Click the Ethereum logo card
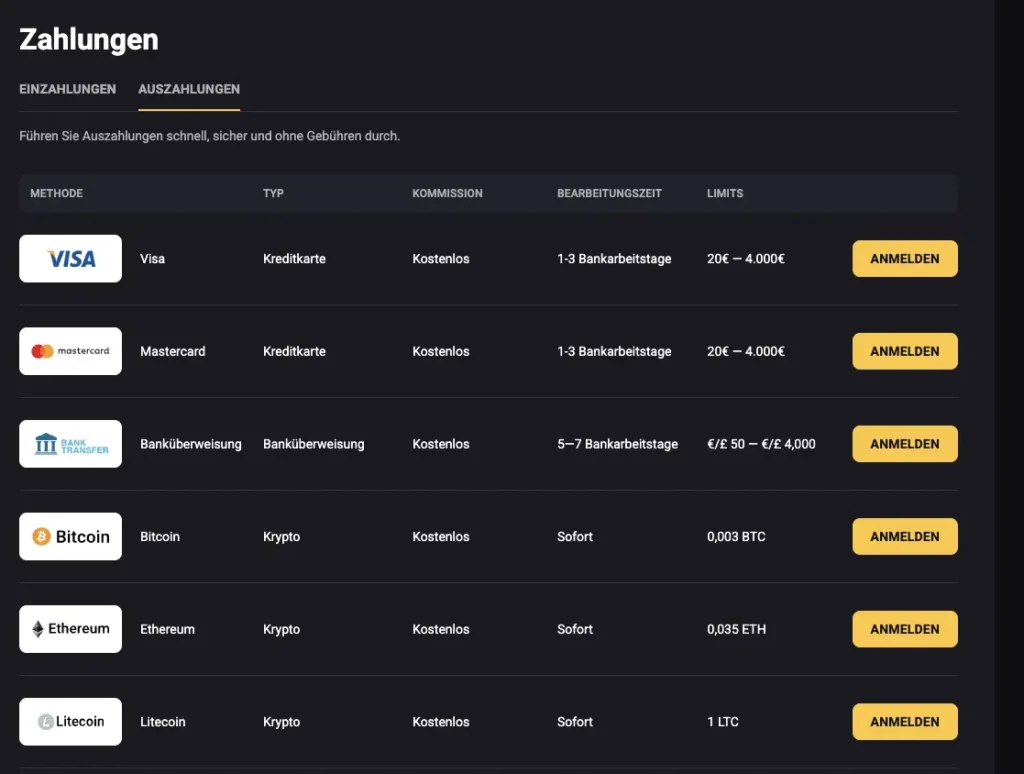The width and height of the screenshot is (1024, 774). [x=71, y=629]
